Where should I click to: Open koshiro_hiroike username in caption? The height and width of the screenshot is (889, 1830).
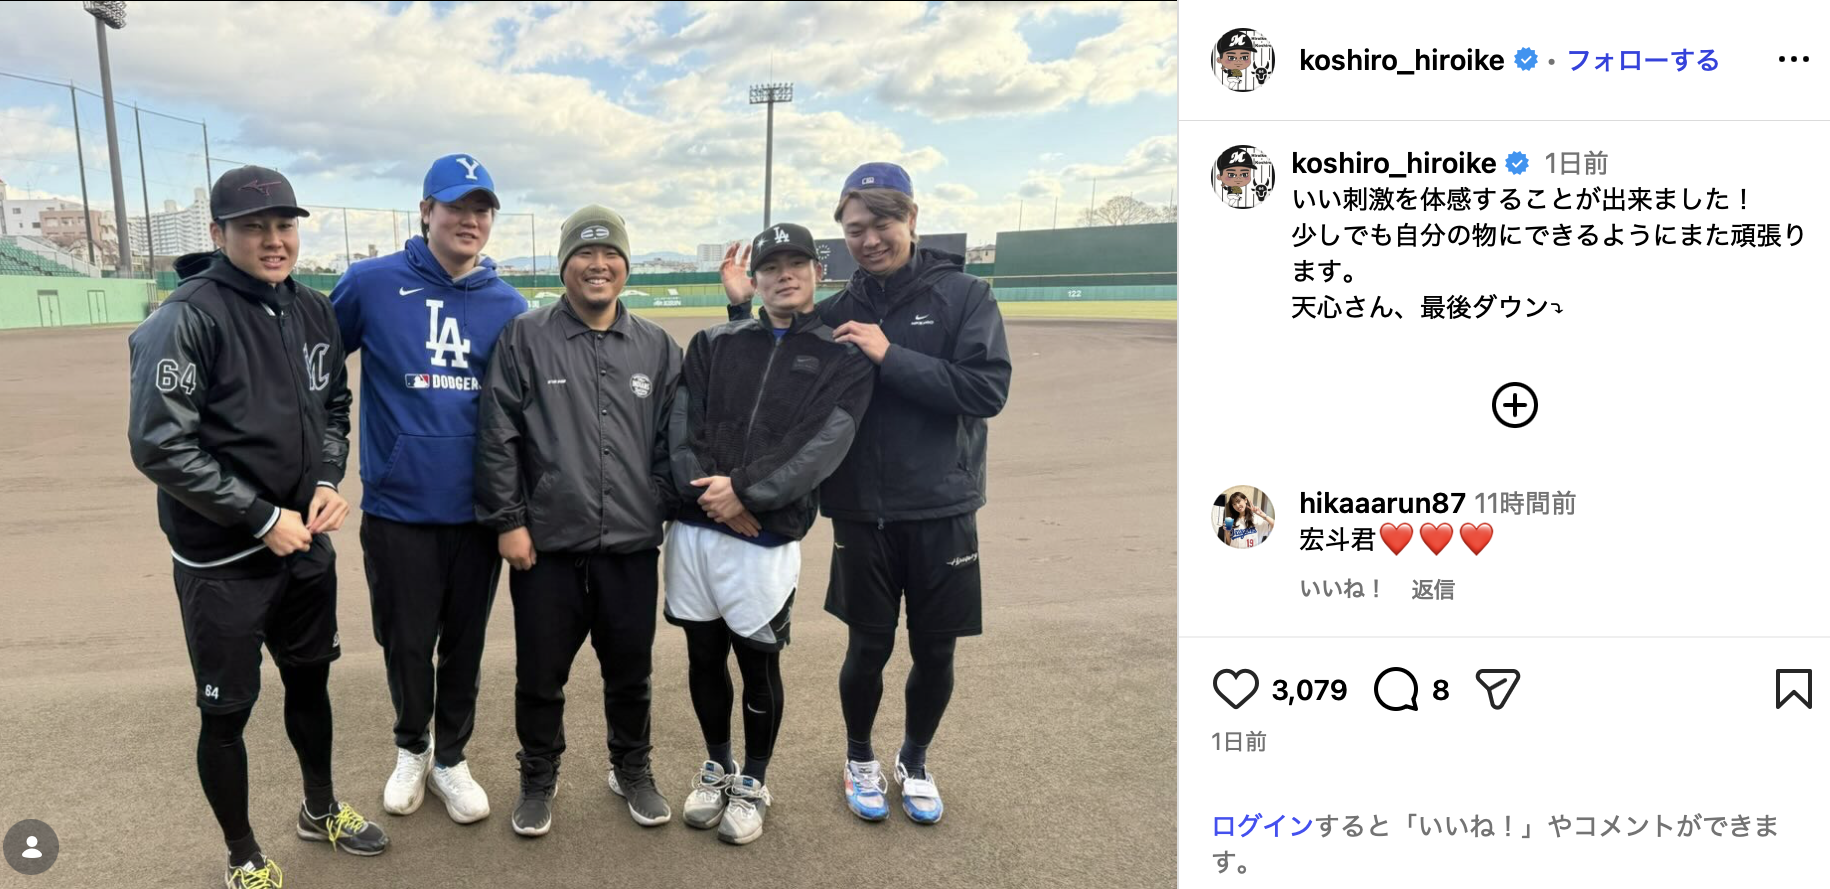1393,163
